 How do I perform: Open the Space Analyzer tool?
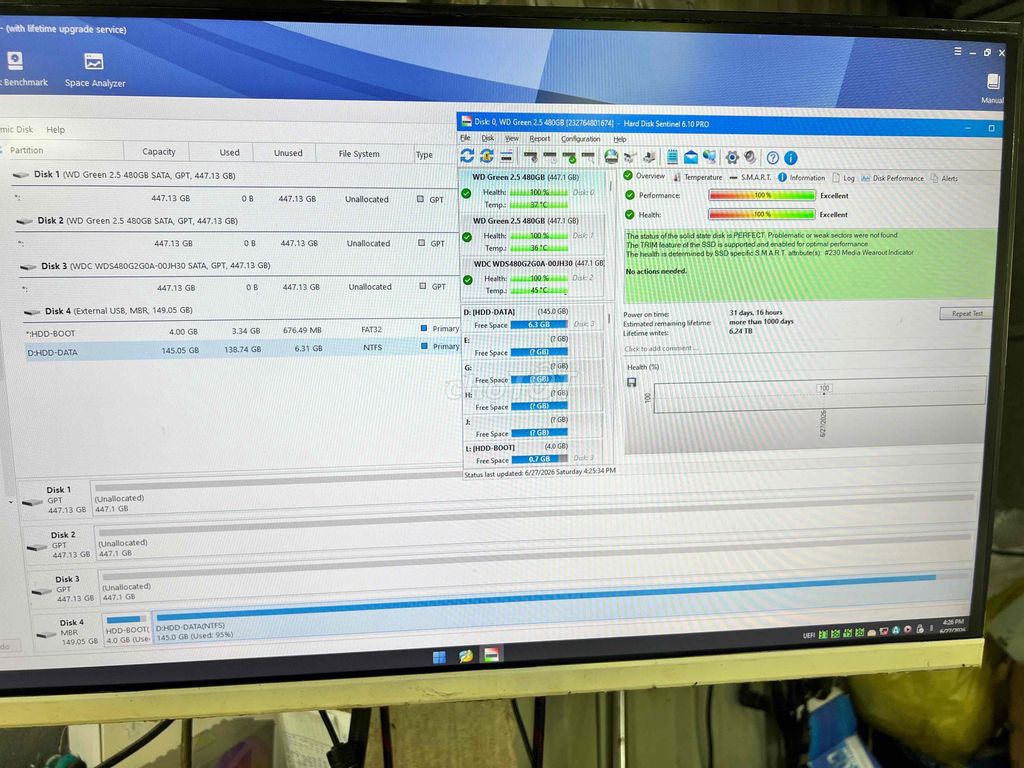95,70
